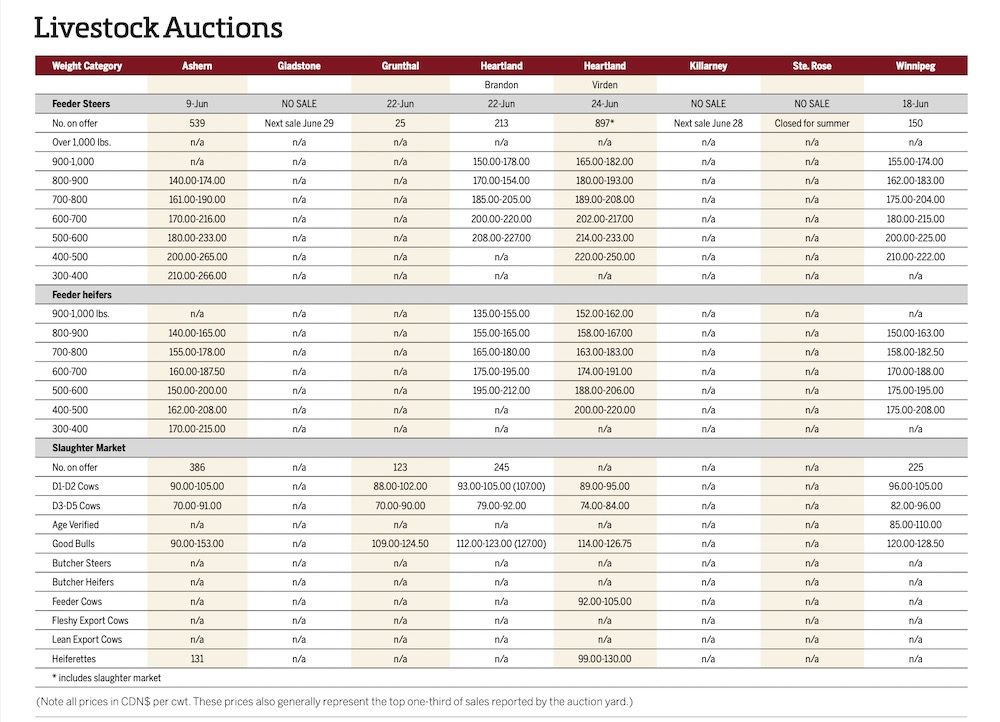
Task: Select the Livestock Auctions page title
Action: coord(158,27)
